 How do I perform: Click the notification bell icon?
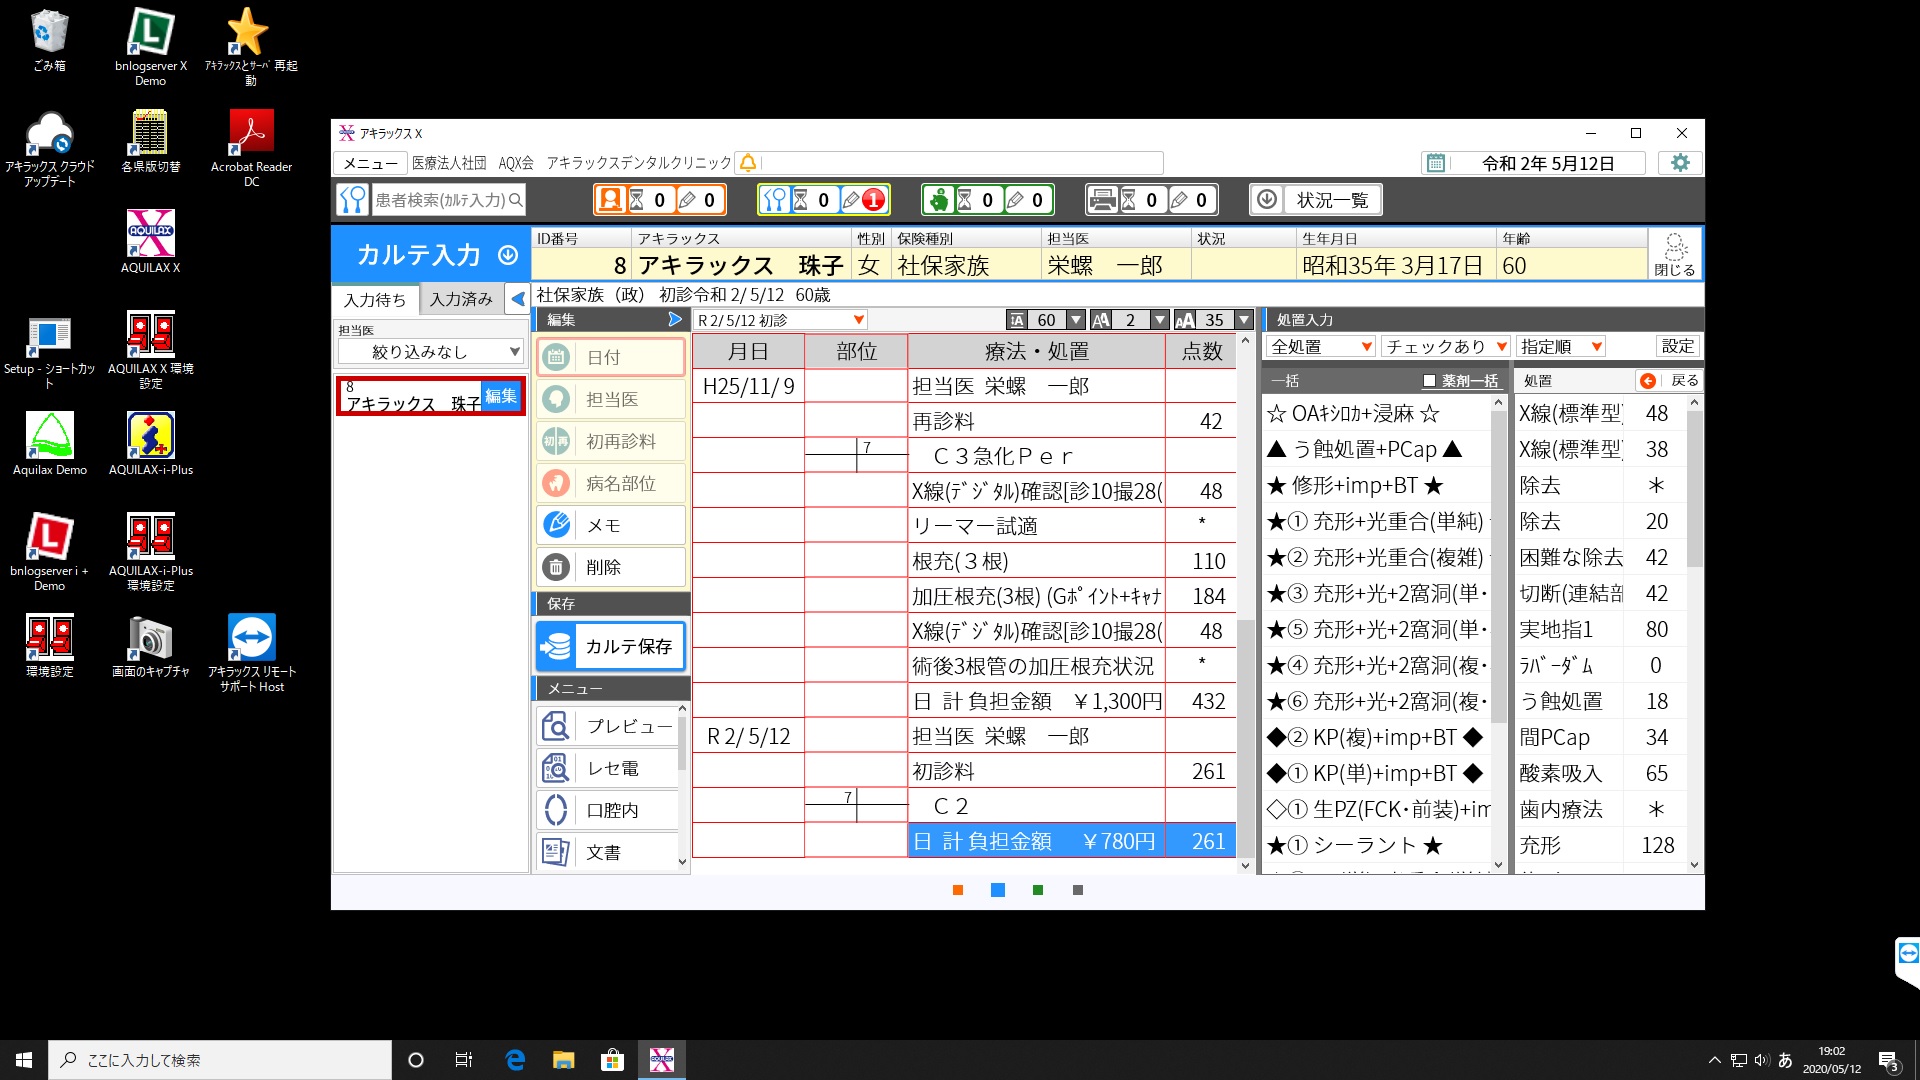[x=748, y=163]
